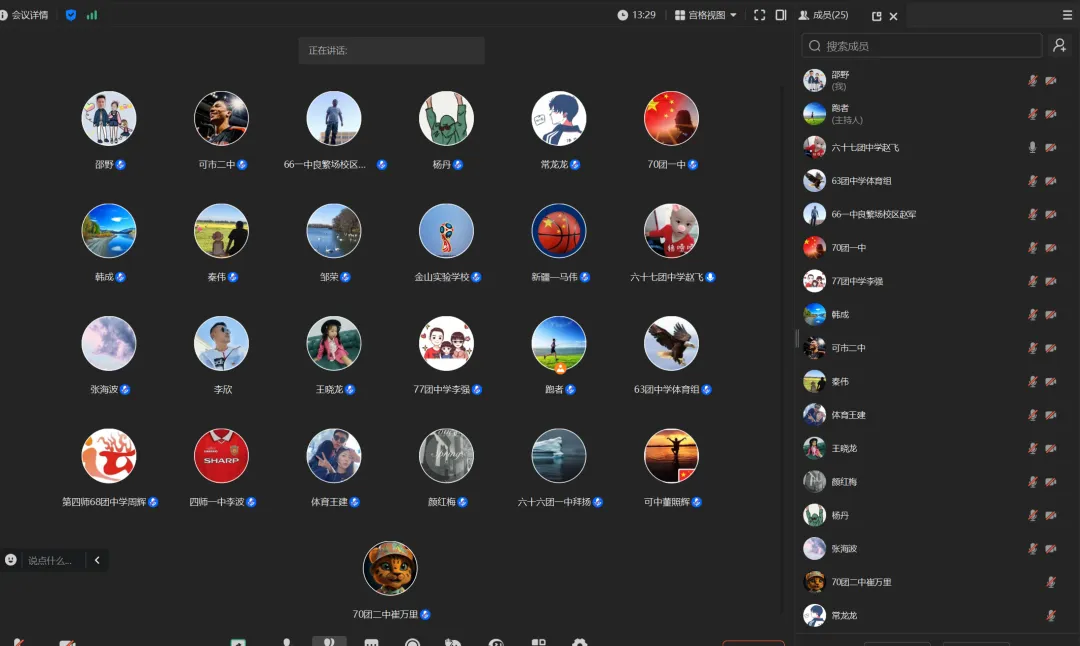
Task: Click microphone icon in 66一中良繁场校区赵军 row
Action: (x=1032, y=214)
